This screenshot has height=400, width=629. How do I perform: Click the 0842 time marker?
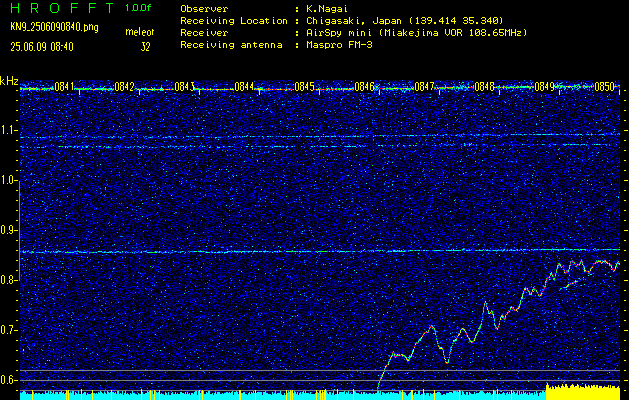tap(124, 86)
